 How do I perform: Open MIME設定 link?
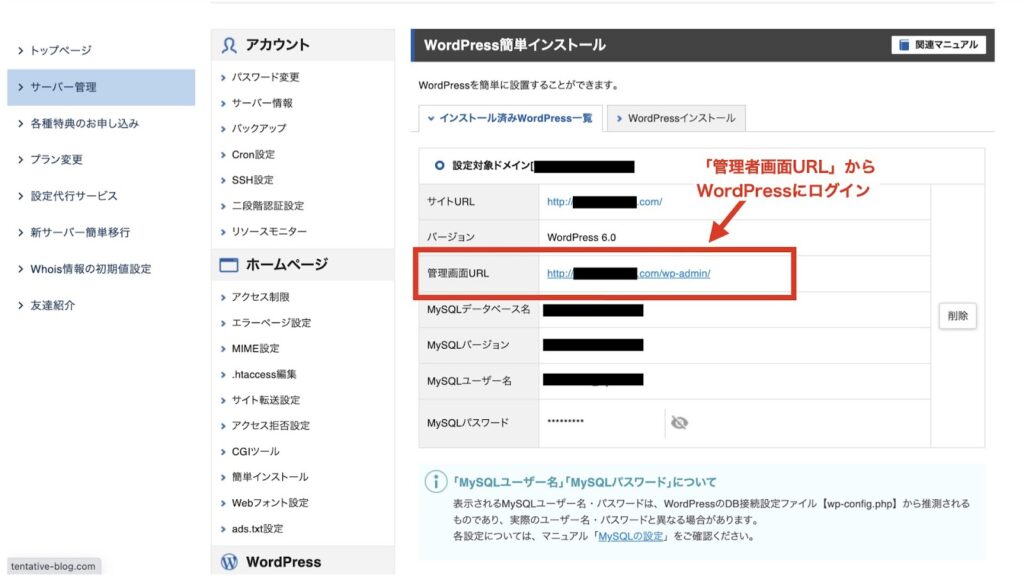pyautogui.click(x=255, y=349)
